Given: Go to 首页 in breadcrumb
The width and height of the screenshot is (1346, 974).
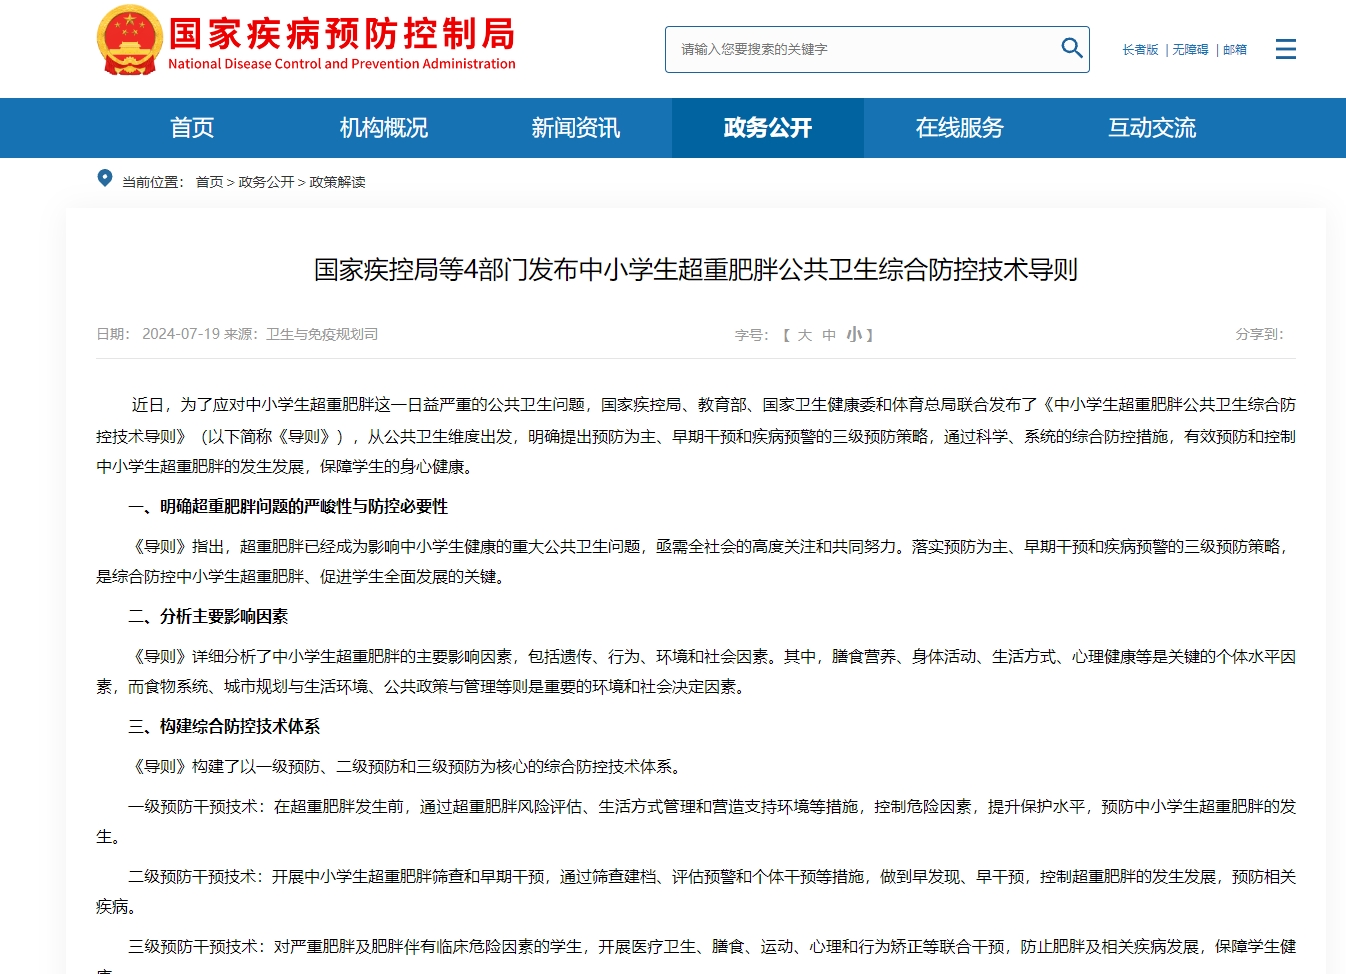Looking at the screenshot, I should coord(209,182).
